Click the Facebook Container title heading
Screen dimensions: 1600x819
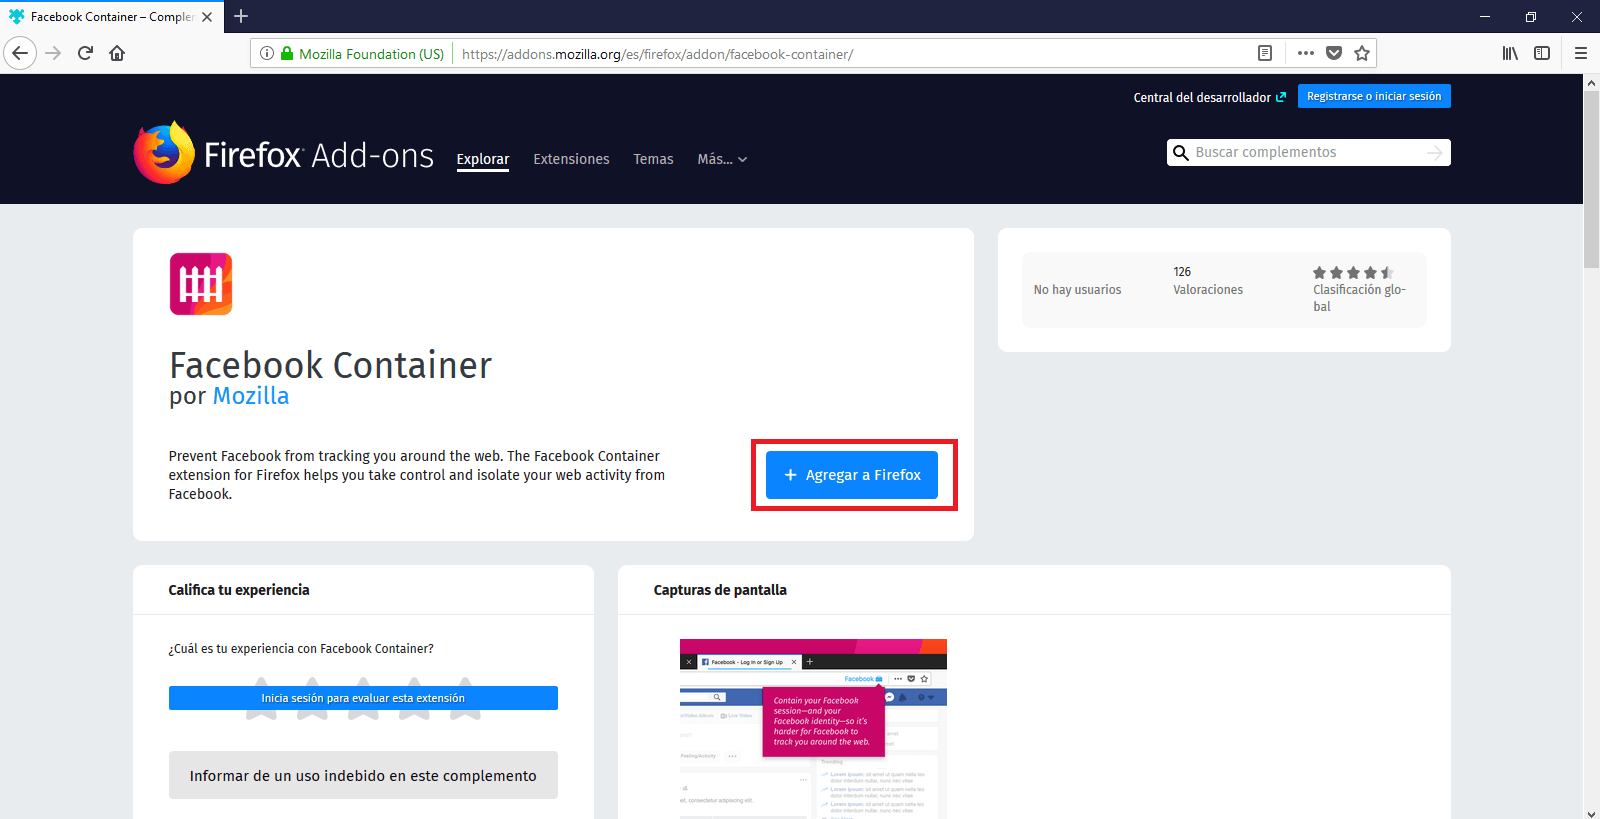point(331,365)
